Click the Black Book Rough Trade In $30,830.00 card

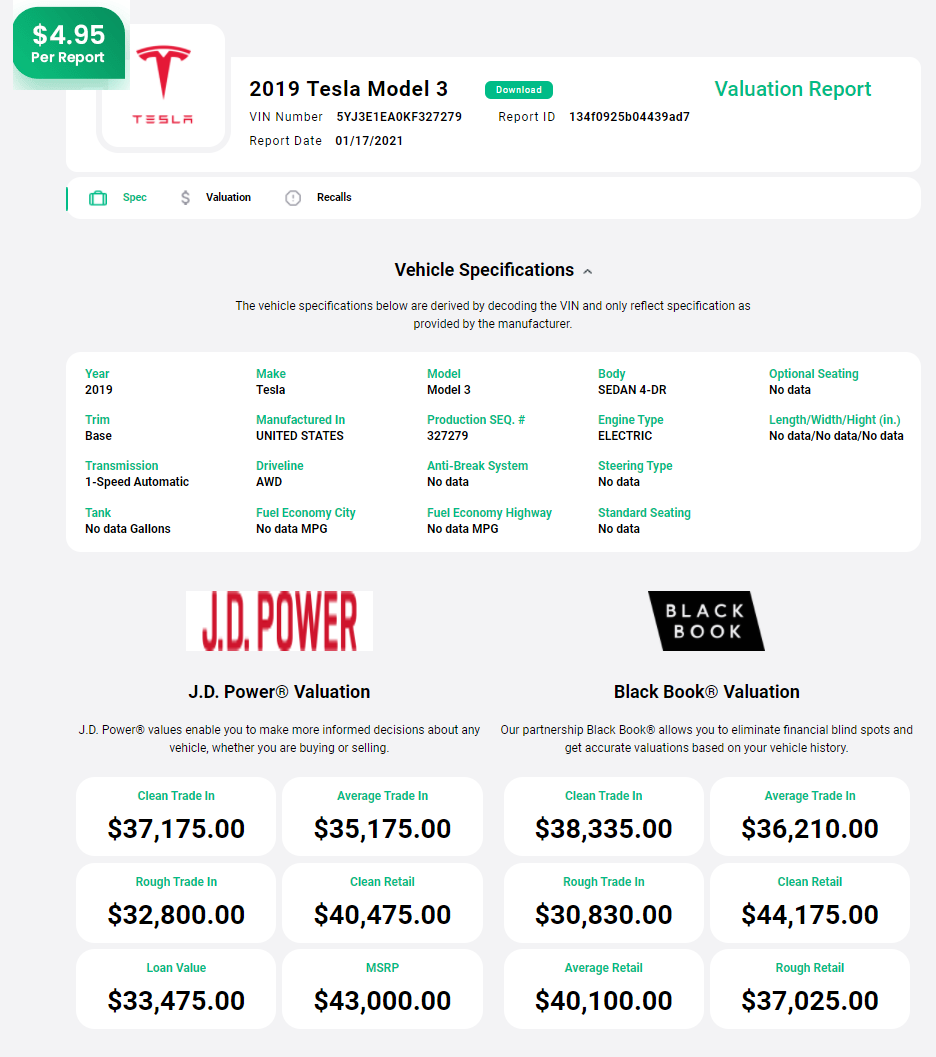pos(604,903)
